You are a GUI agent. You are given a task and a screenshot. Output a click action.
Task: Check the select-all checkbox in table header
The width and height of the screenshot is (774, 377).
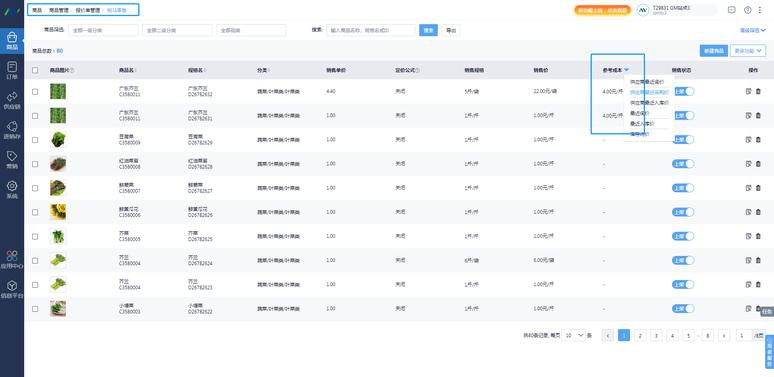coord(35,70)
